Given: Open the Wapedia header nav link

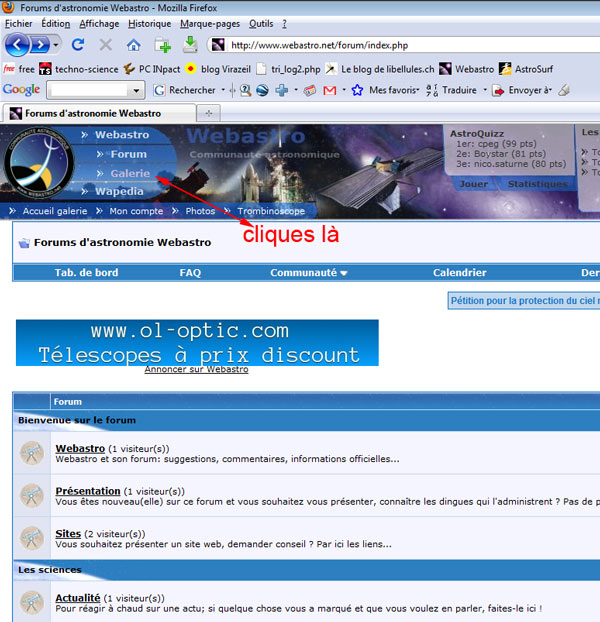Looking at the screenshot, I should tap(119, 192).
